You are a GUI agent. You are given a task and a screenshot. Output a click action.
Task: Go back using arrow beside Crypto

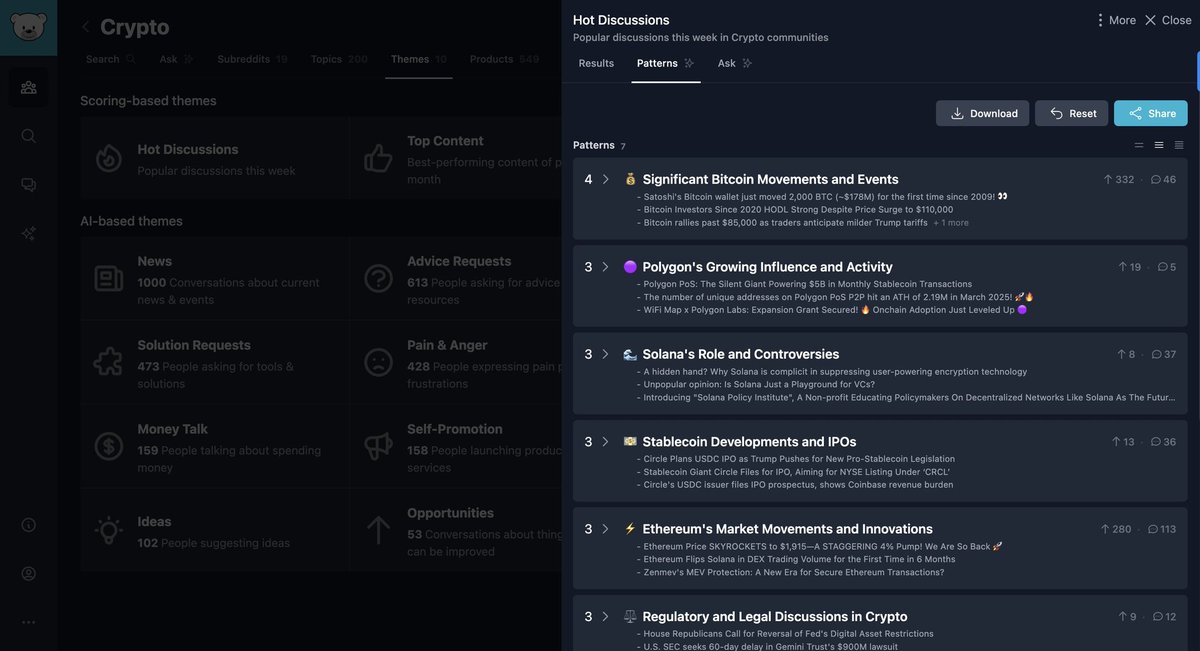coord(86,27)
